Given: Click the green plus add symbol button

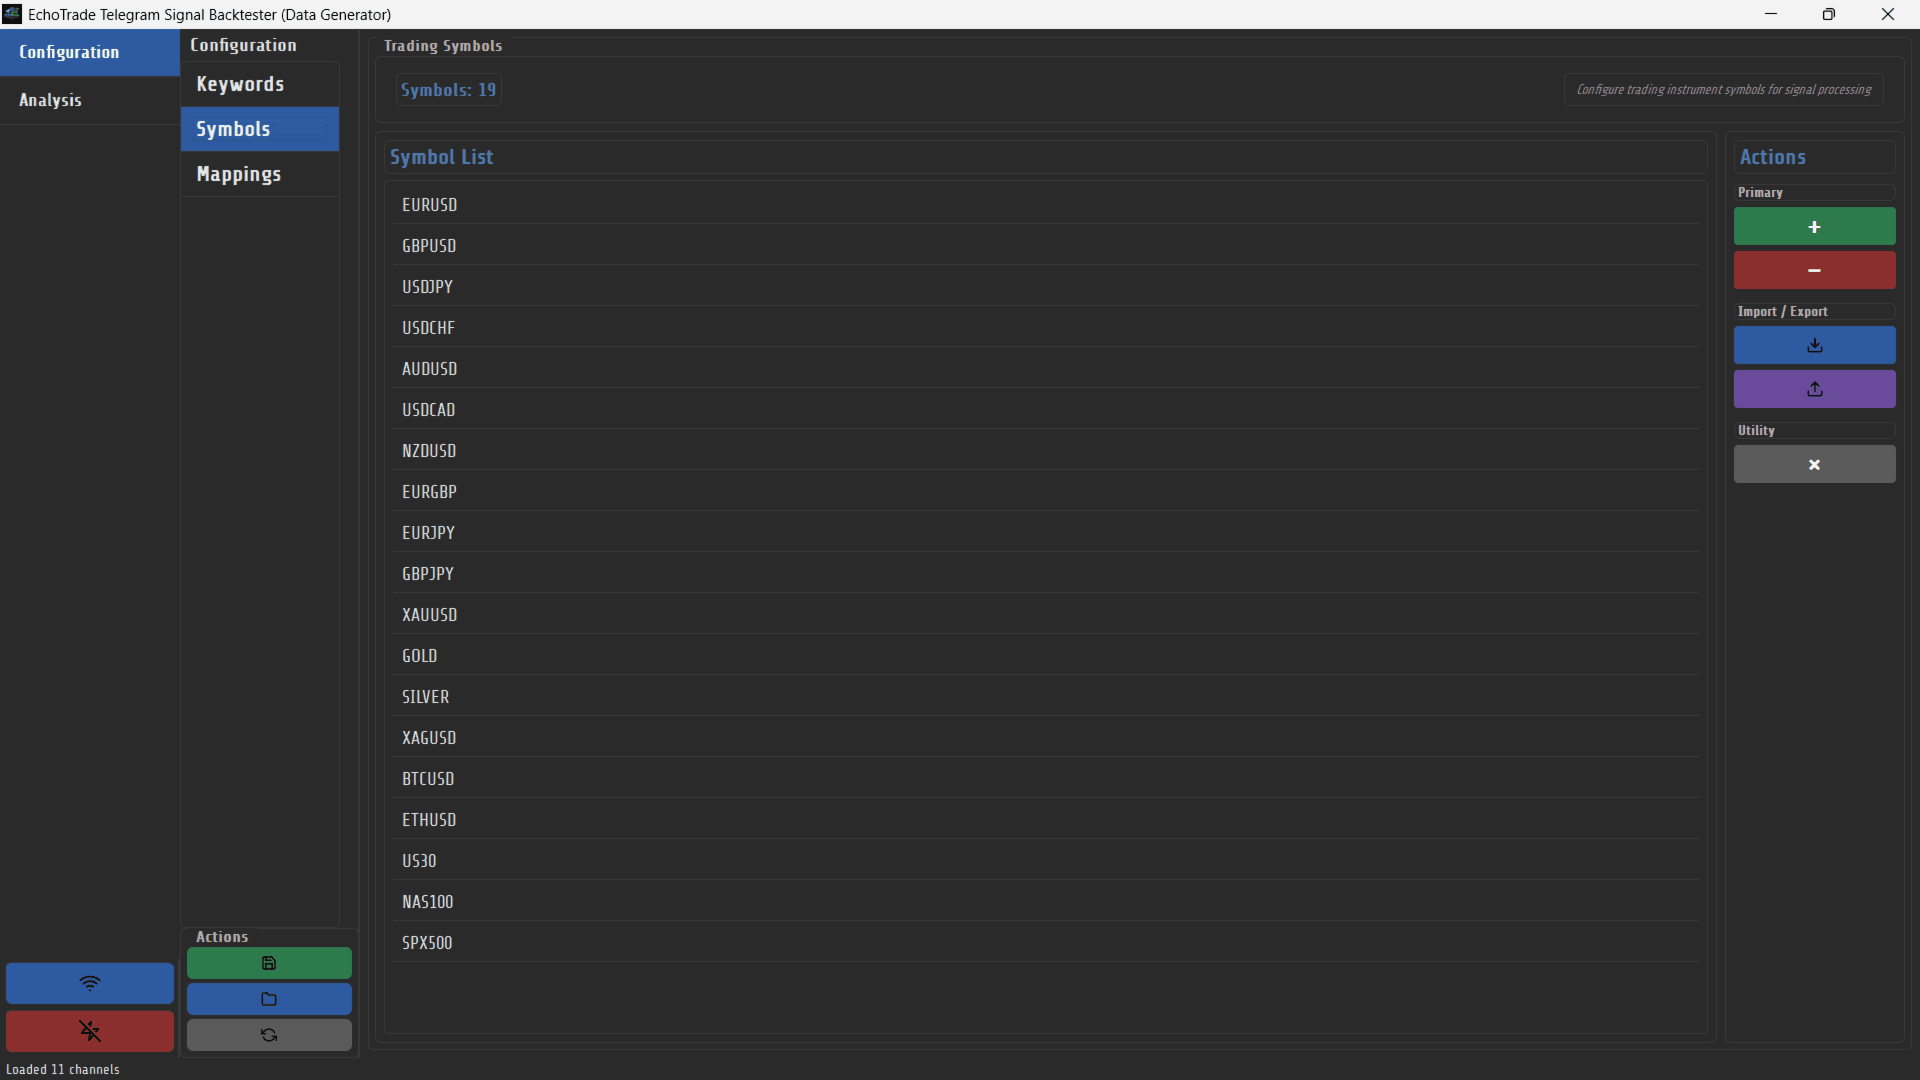Looking at the screenshot, I should (1814, 227).
